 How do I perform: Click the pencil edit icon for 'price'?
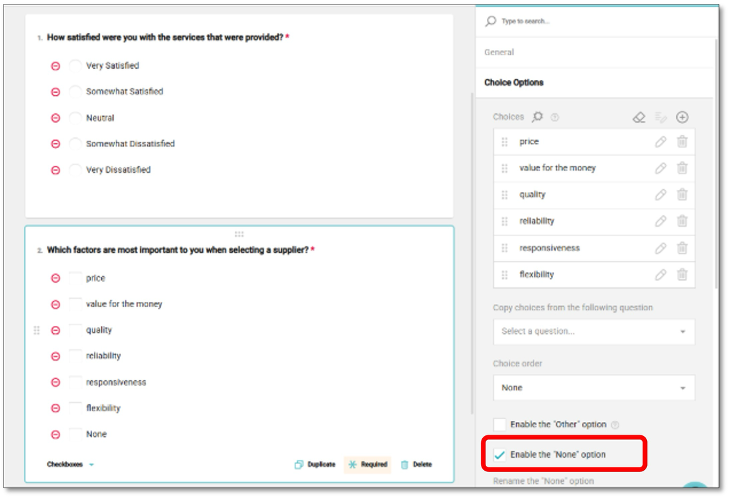[660, 142]
